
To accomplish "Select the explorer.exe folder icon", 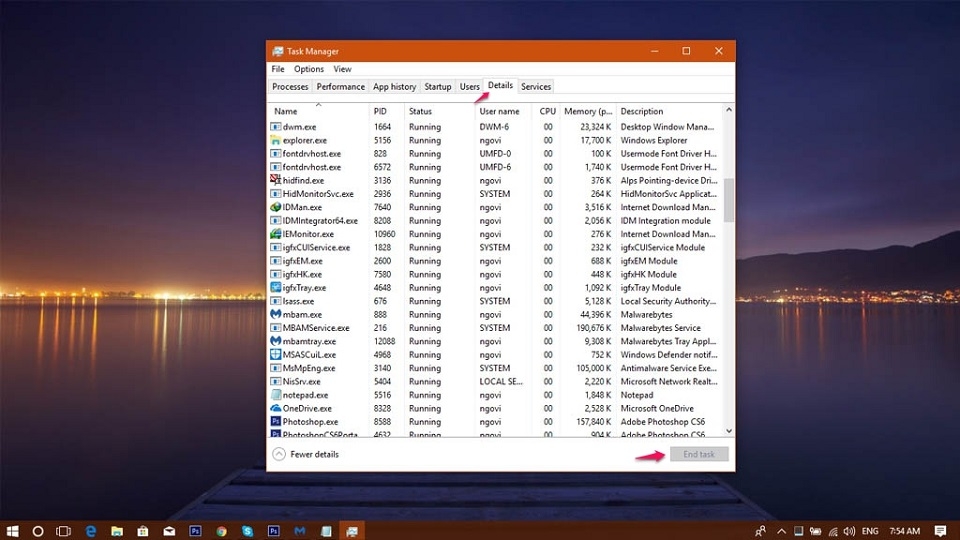I will pyautogui.click(x=276, y=140).
